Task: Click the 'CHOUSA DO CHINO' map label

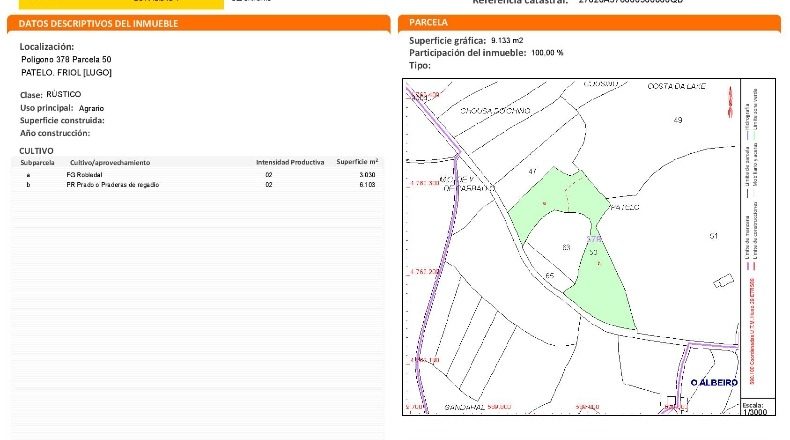Action: tap(495, 111)
